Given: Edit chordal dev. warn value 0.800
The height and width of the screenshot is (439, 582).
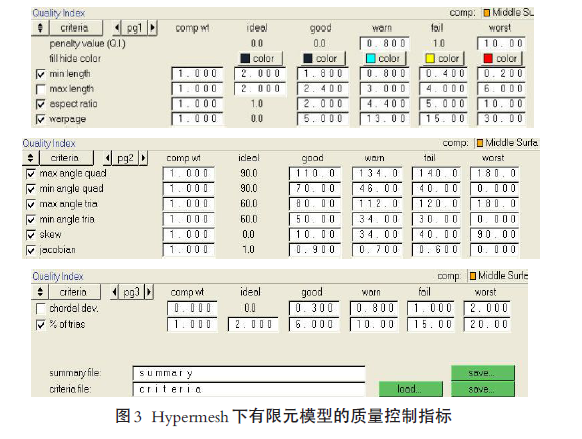Looking at the screenshot, I should click(x=374, y=308).
